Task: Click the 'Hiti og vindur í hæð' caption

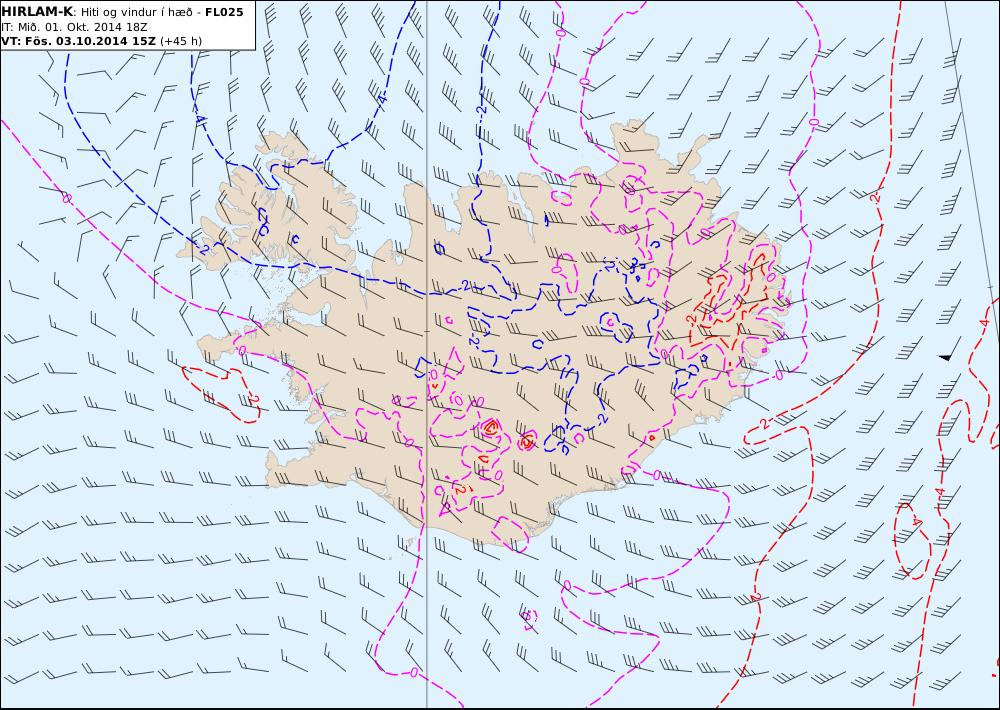Action: tap(136, 13)
